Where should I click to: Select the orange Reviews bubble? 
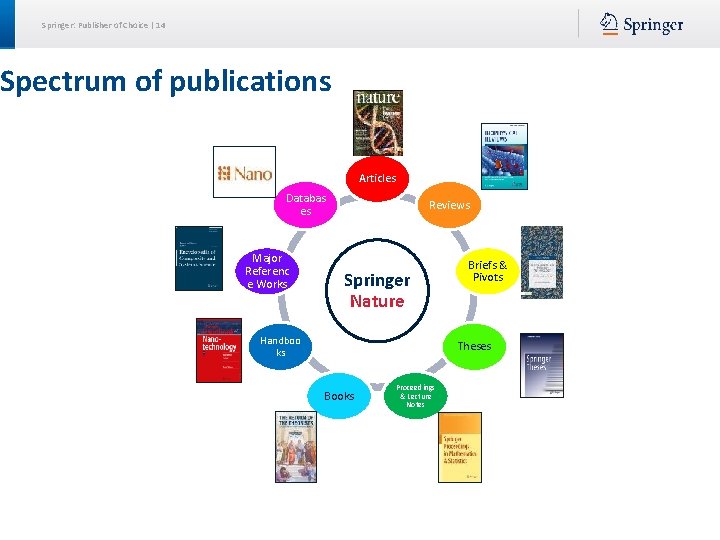450,205
